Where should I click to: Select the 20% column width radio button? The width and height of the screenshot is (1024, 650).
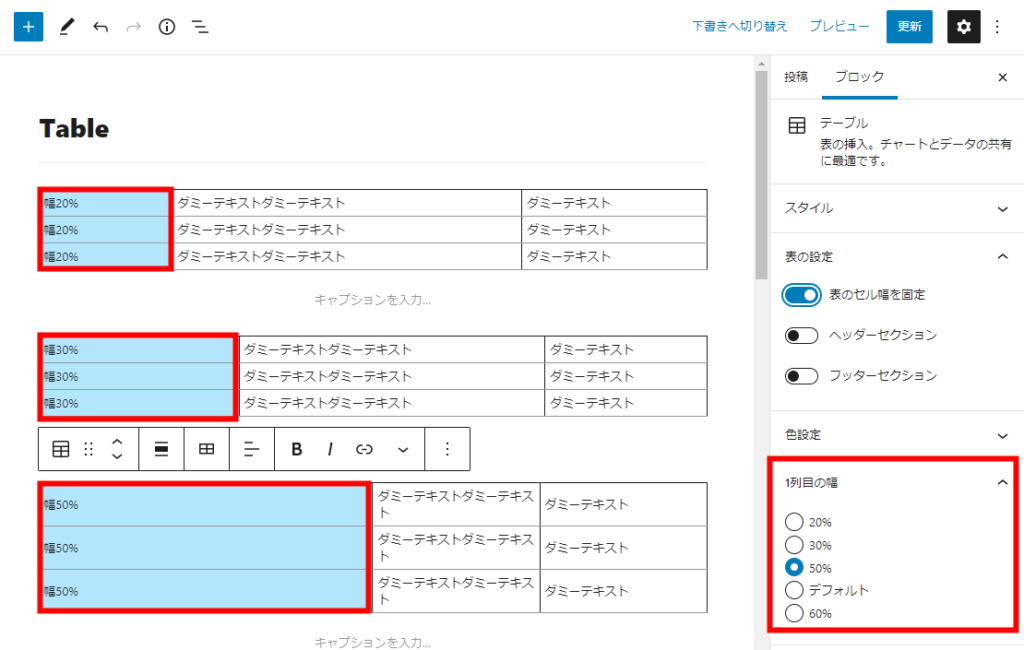pos(794,522)
